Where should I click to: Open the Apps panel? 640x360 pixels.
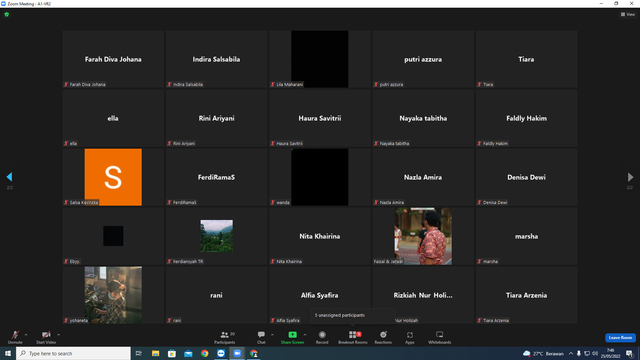tap(410, 337)
